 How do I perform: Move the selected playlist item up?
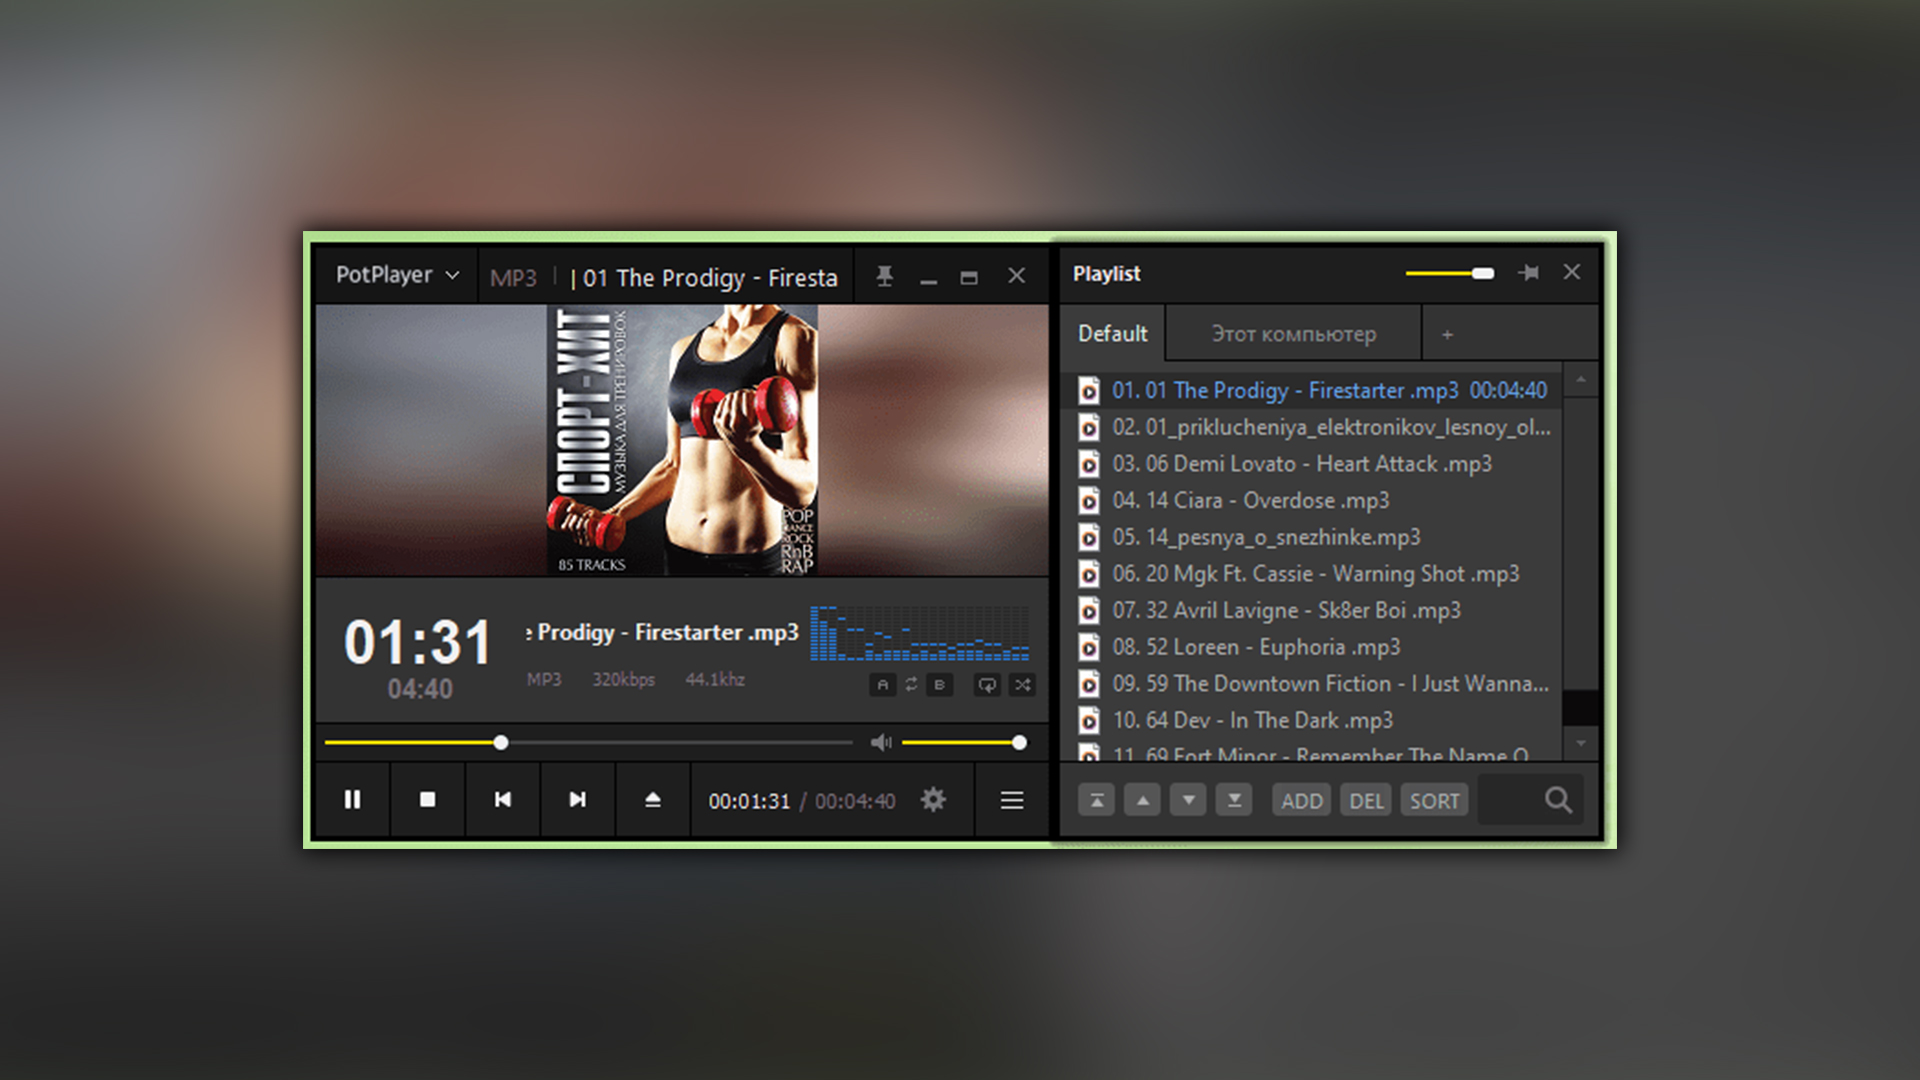[1142, 800]
